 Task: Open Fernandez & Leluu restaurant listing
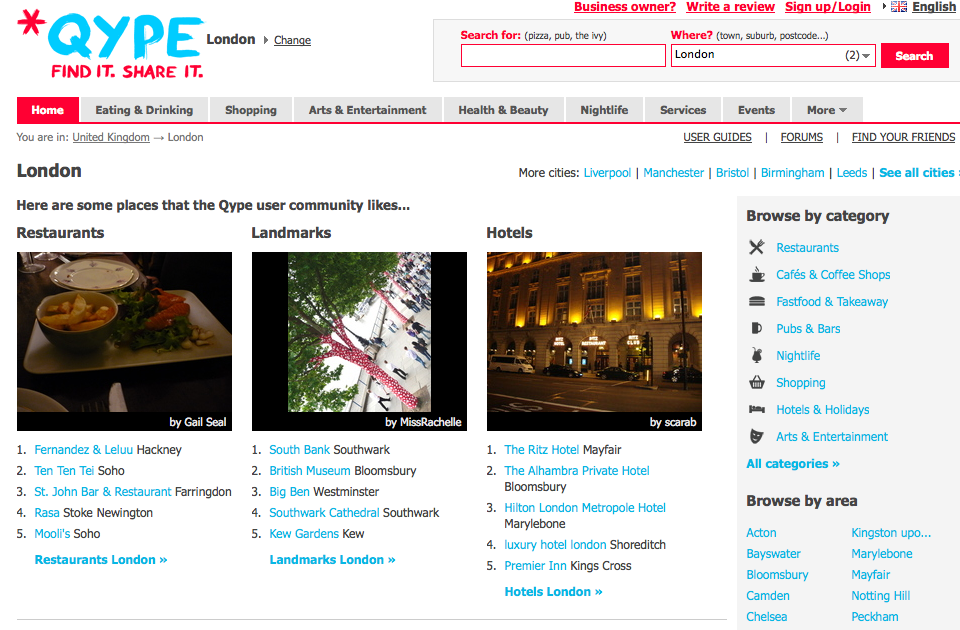[83, 450]
